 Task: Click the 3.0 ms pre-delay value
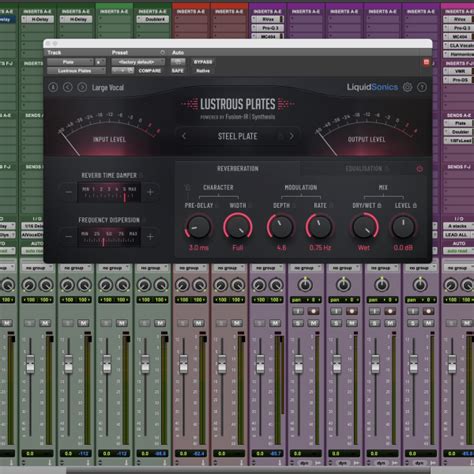click(199, 248)
